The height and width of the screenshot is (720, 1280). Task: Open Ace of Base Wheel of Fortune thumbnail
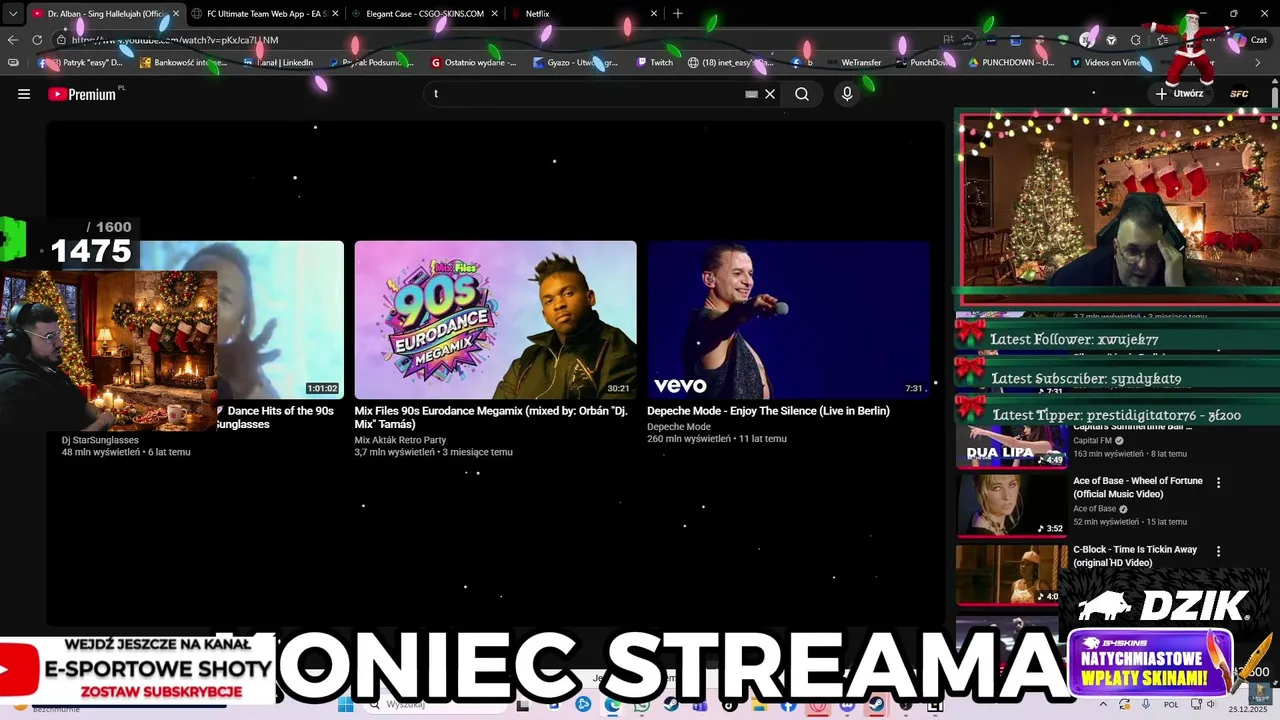pyautogui.click(x=1011, y=505)
